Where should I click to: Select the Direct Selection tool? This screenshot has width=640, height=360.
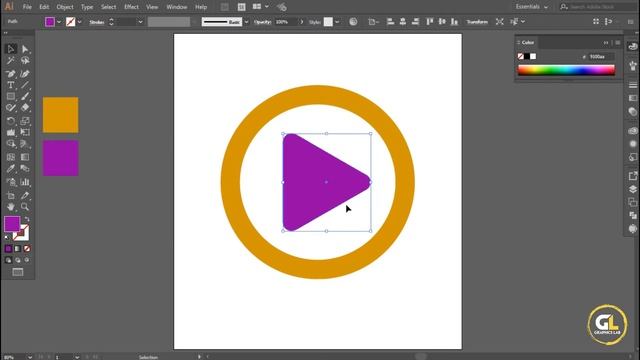(25, 49)
